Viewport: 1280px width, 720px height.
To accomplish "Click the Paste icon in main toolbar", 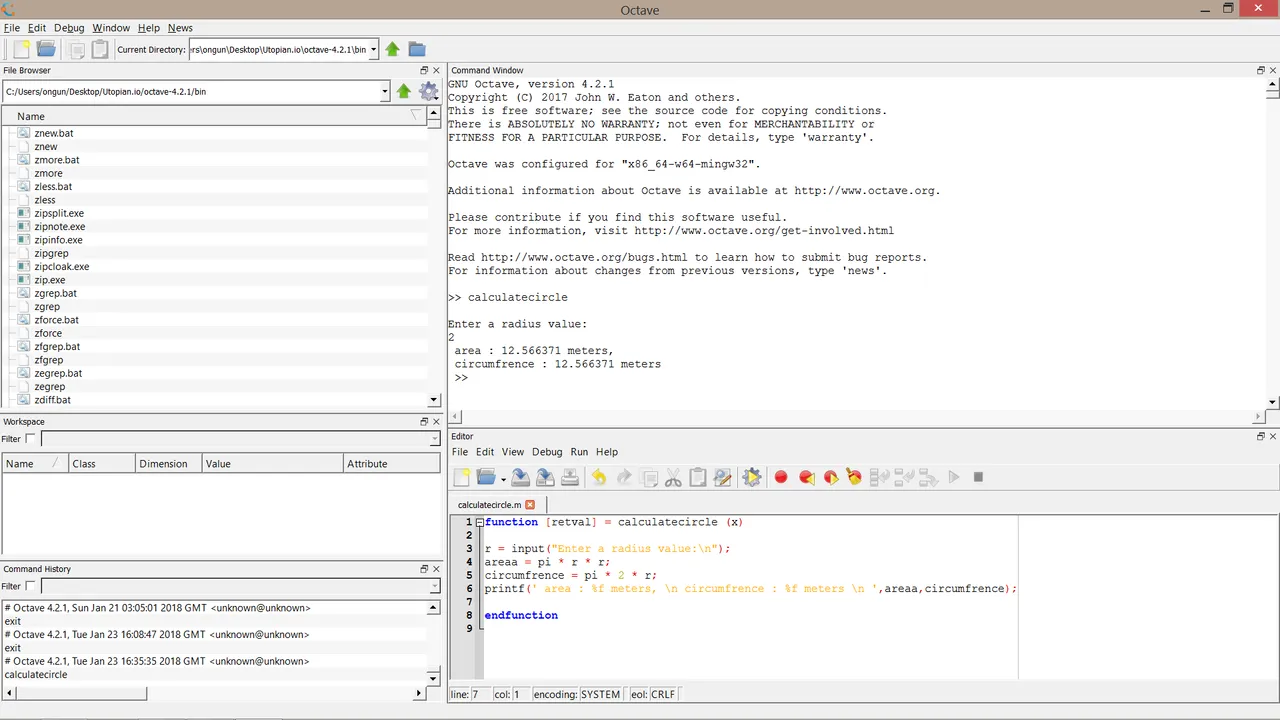I will 100,49.
